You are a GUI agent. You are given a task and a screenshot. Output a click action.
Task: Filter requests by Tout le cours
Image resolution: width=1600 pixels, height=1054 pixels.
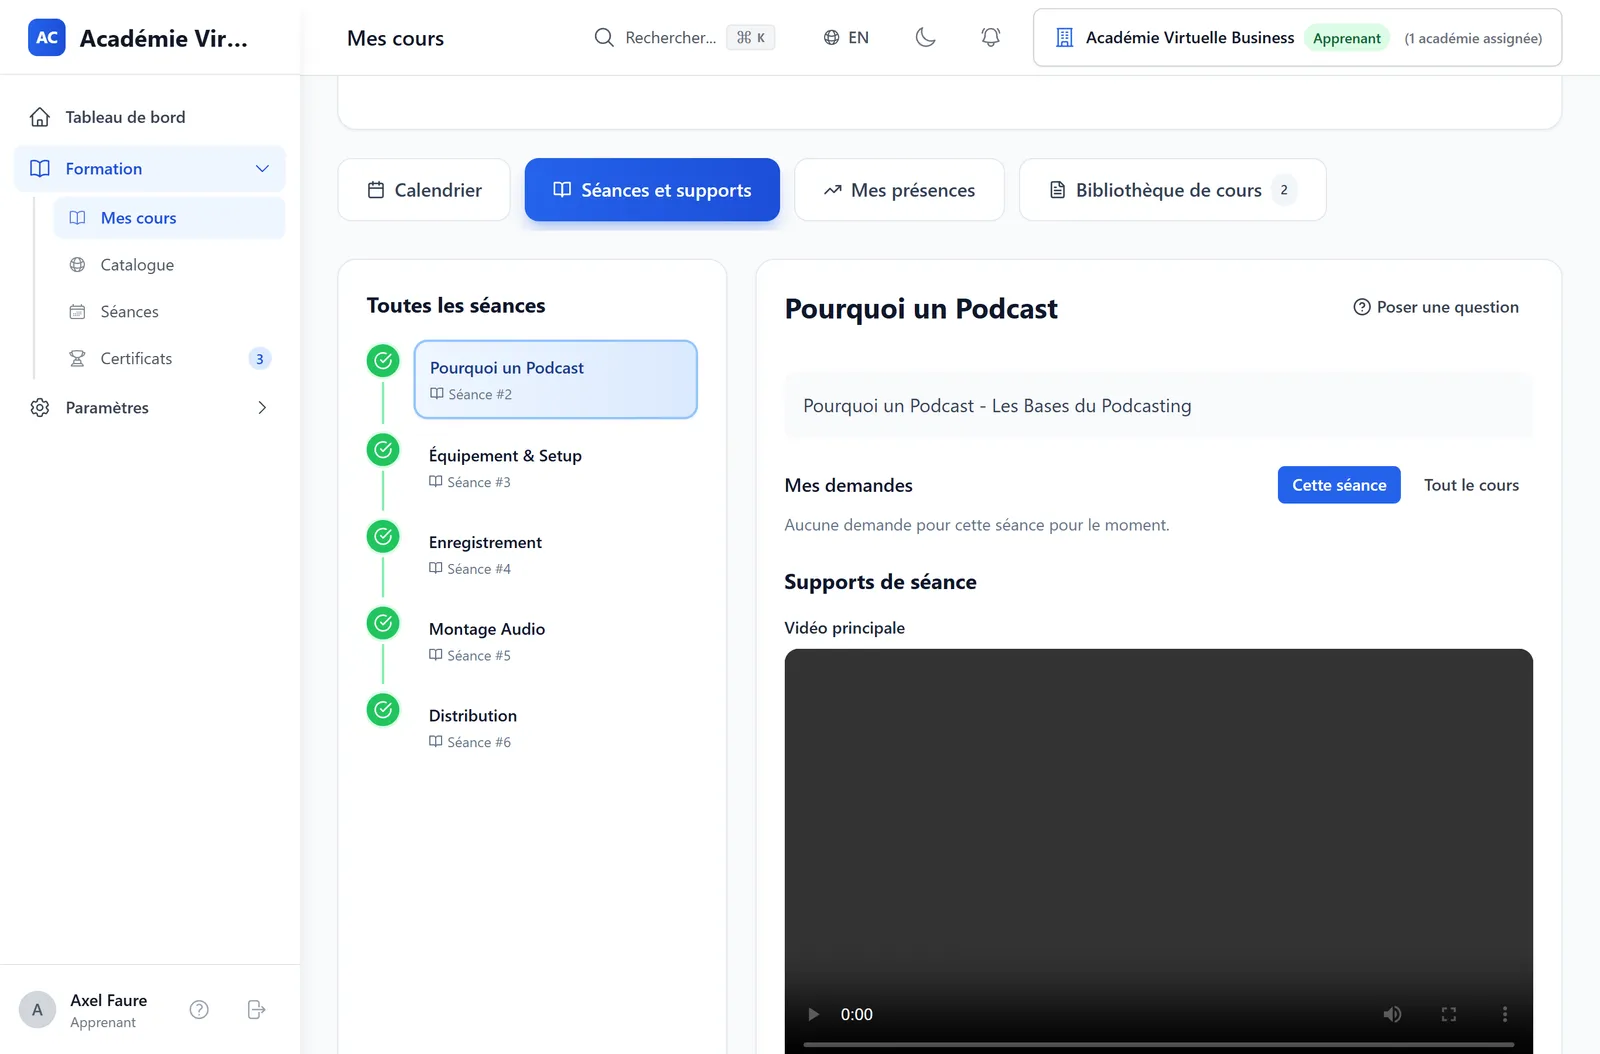click(1471, 485)
